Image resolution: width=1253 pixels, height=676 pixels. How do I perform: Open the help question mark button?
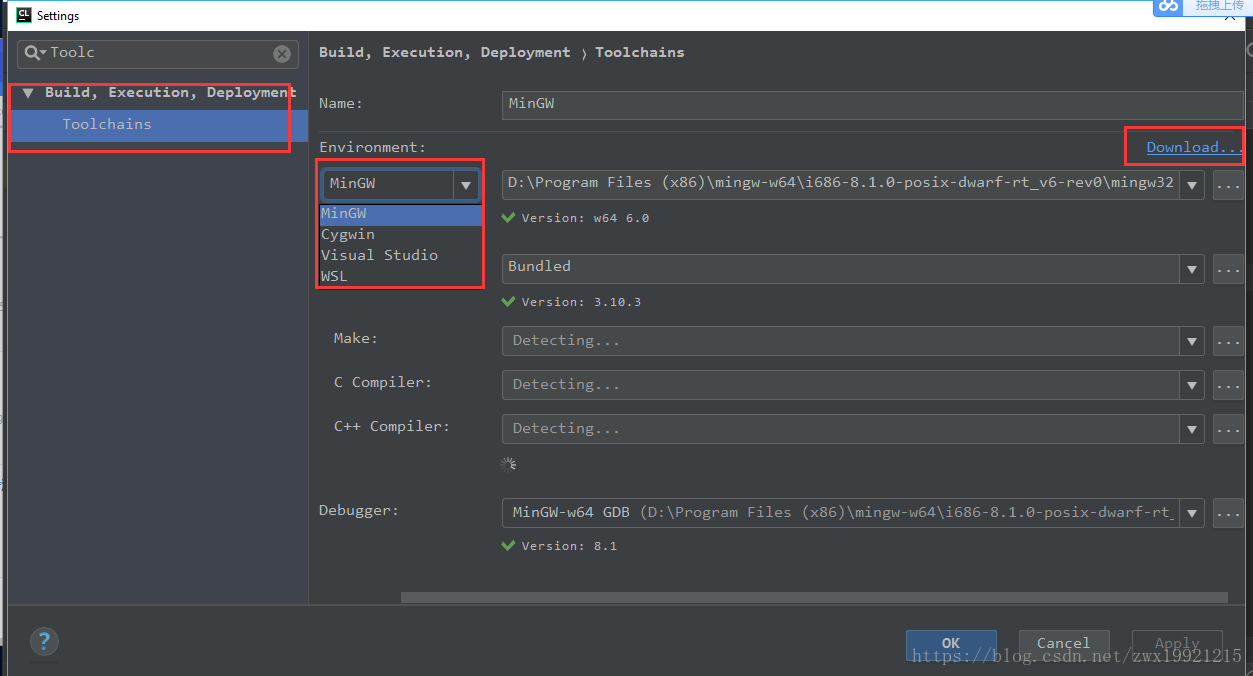pyautogui.click(x=44, y=641)
